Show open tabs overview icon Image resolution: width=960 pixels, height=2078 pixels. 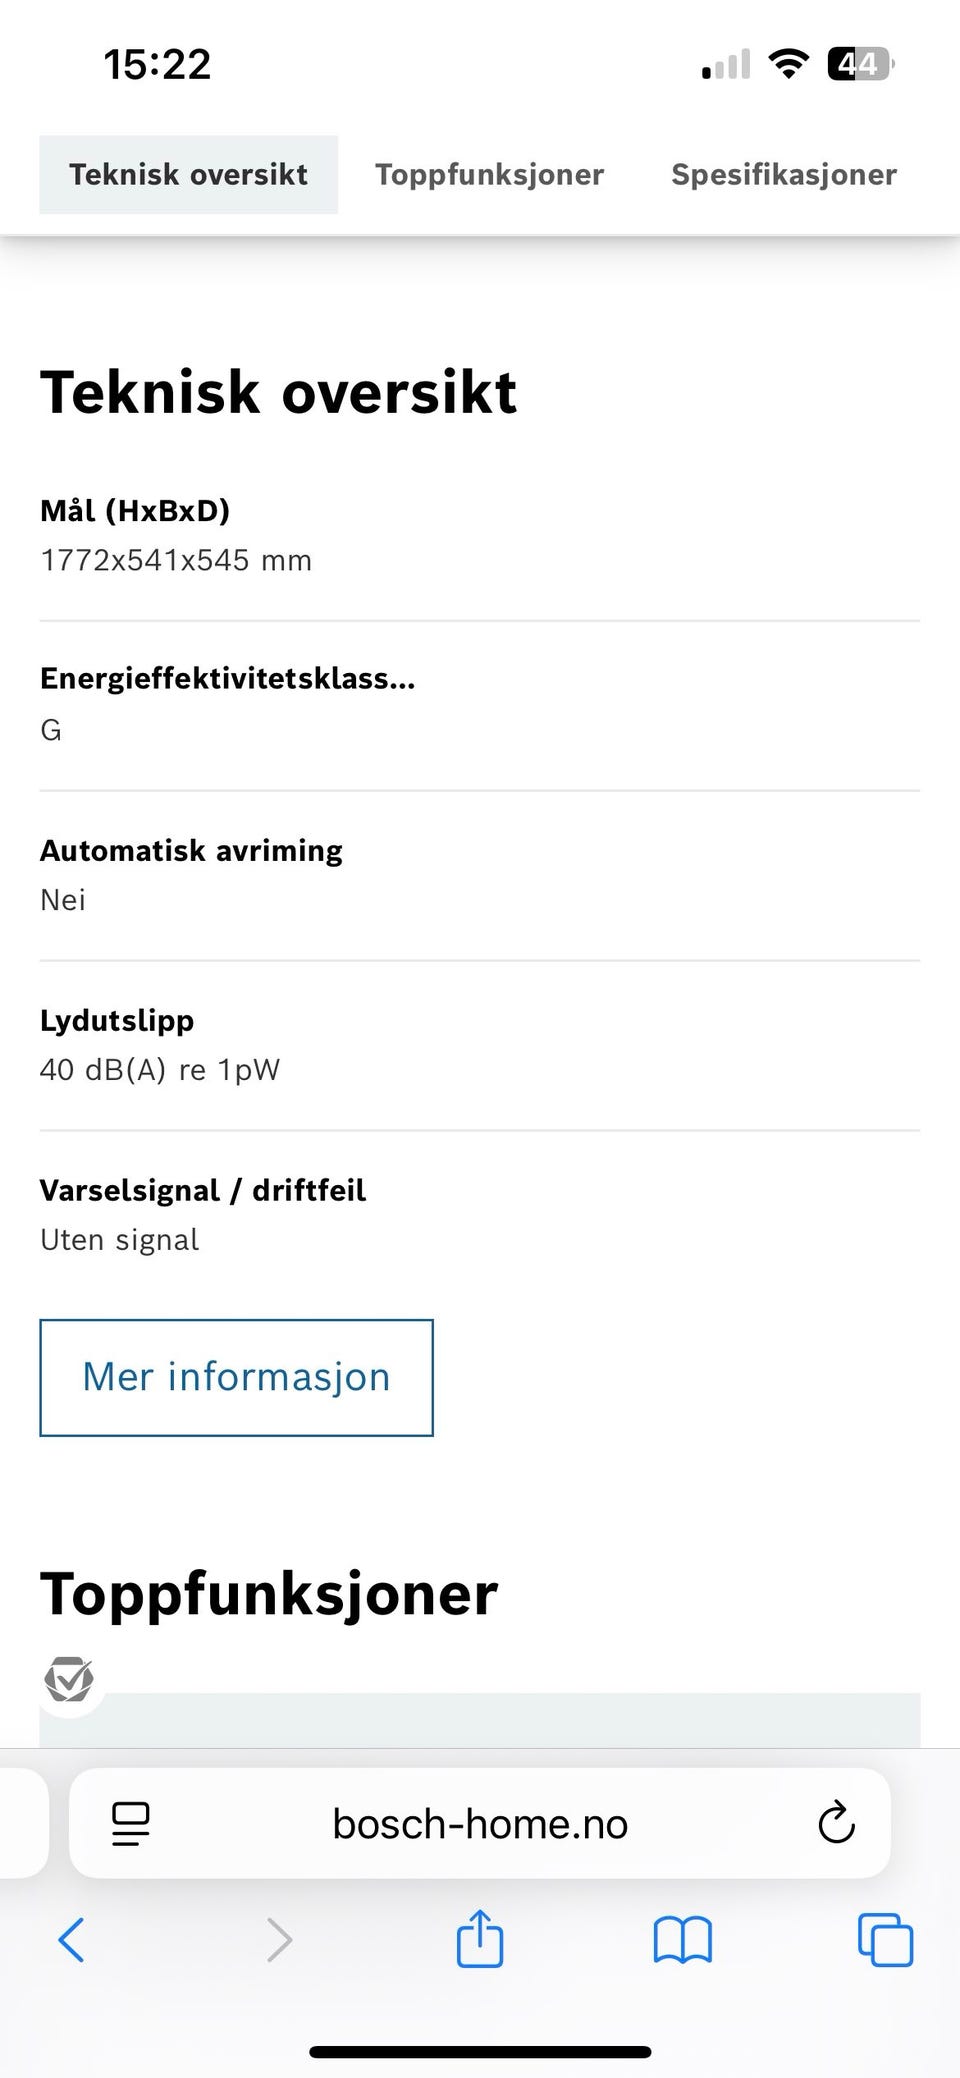click(885, 1940)
